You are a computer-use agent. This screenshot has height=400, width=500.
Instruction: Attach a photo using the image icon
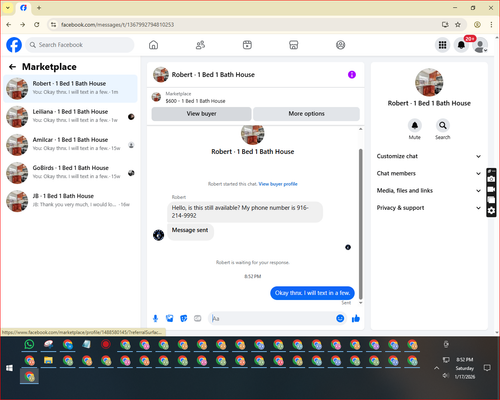tap(170, 319)
